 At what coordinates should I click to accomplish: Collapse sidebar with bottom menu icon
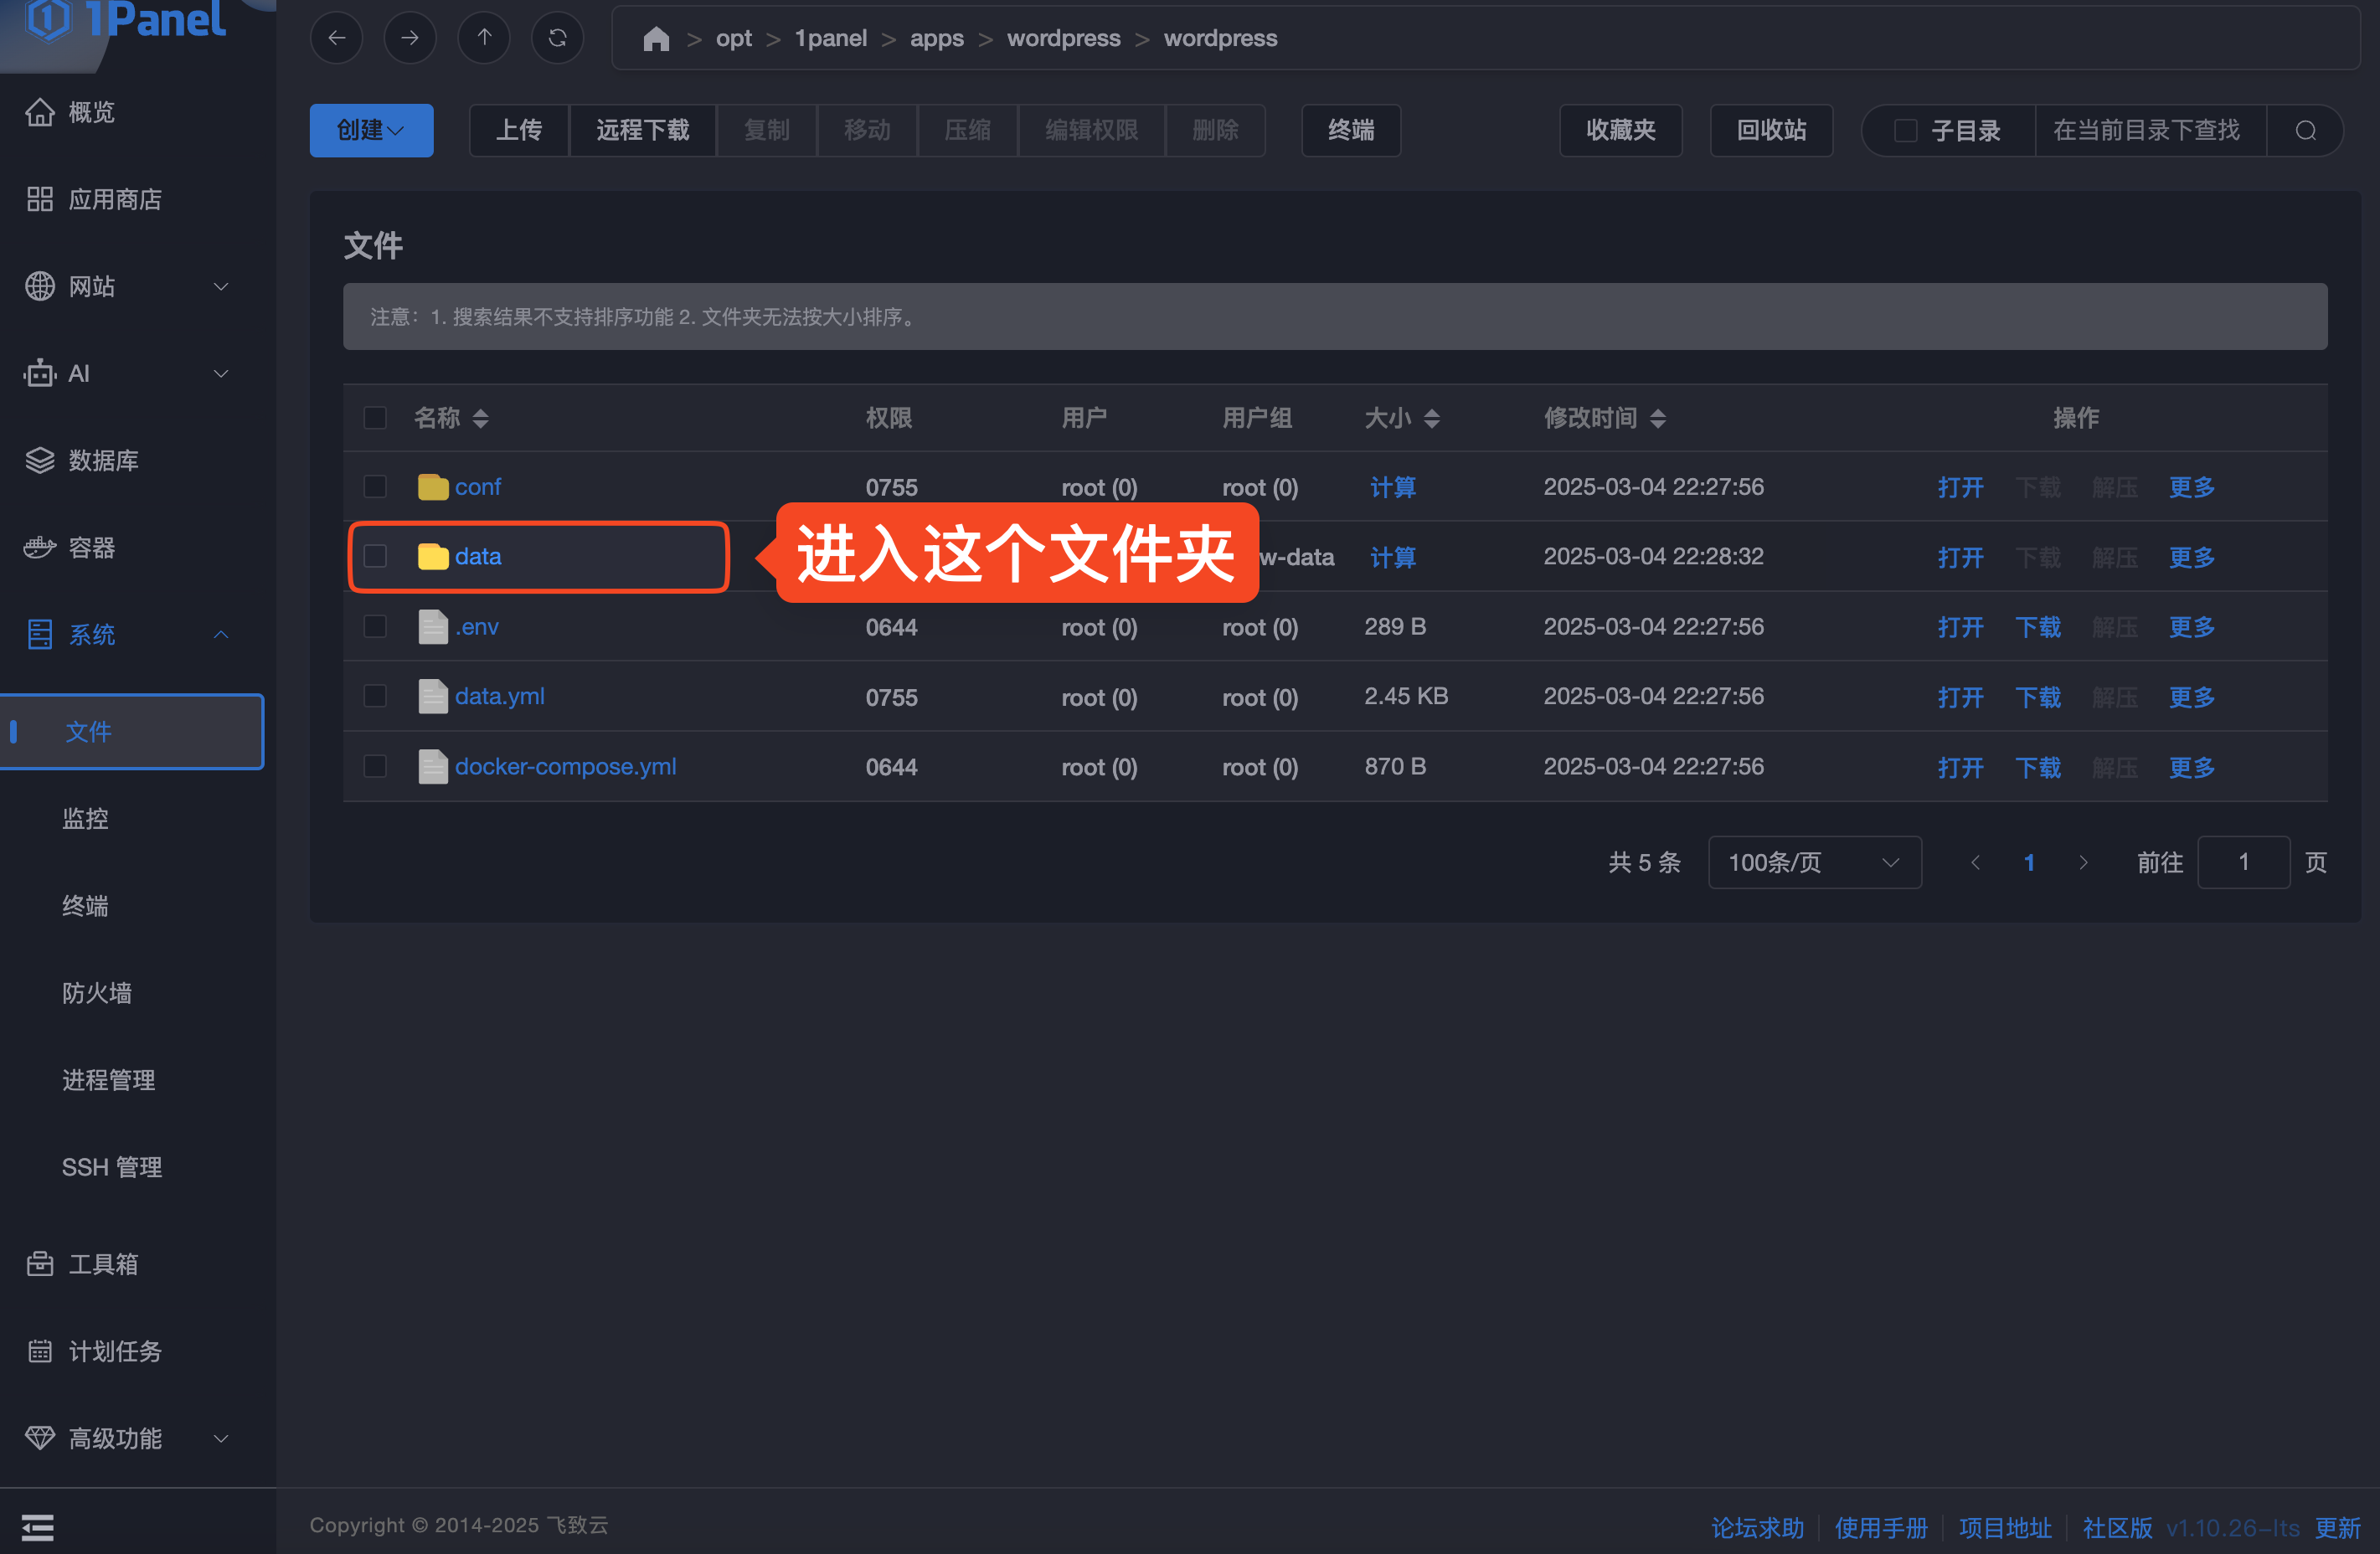coord(38,1527)
